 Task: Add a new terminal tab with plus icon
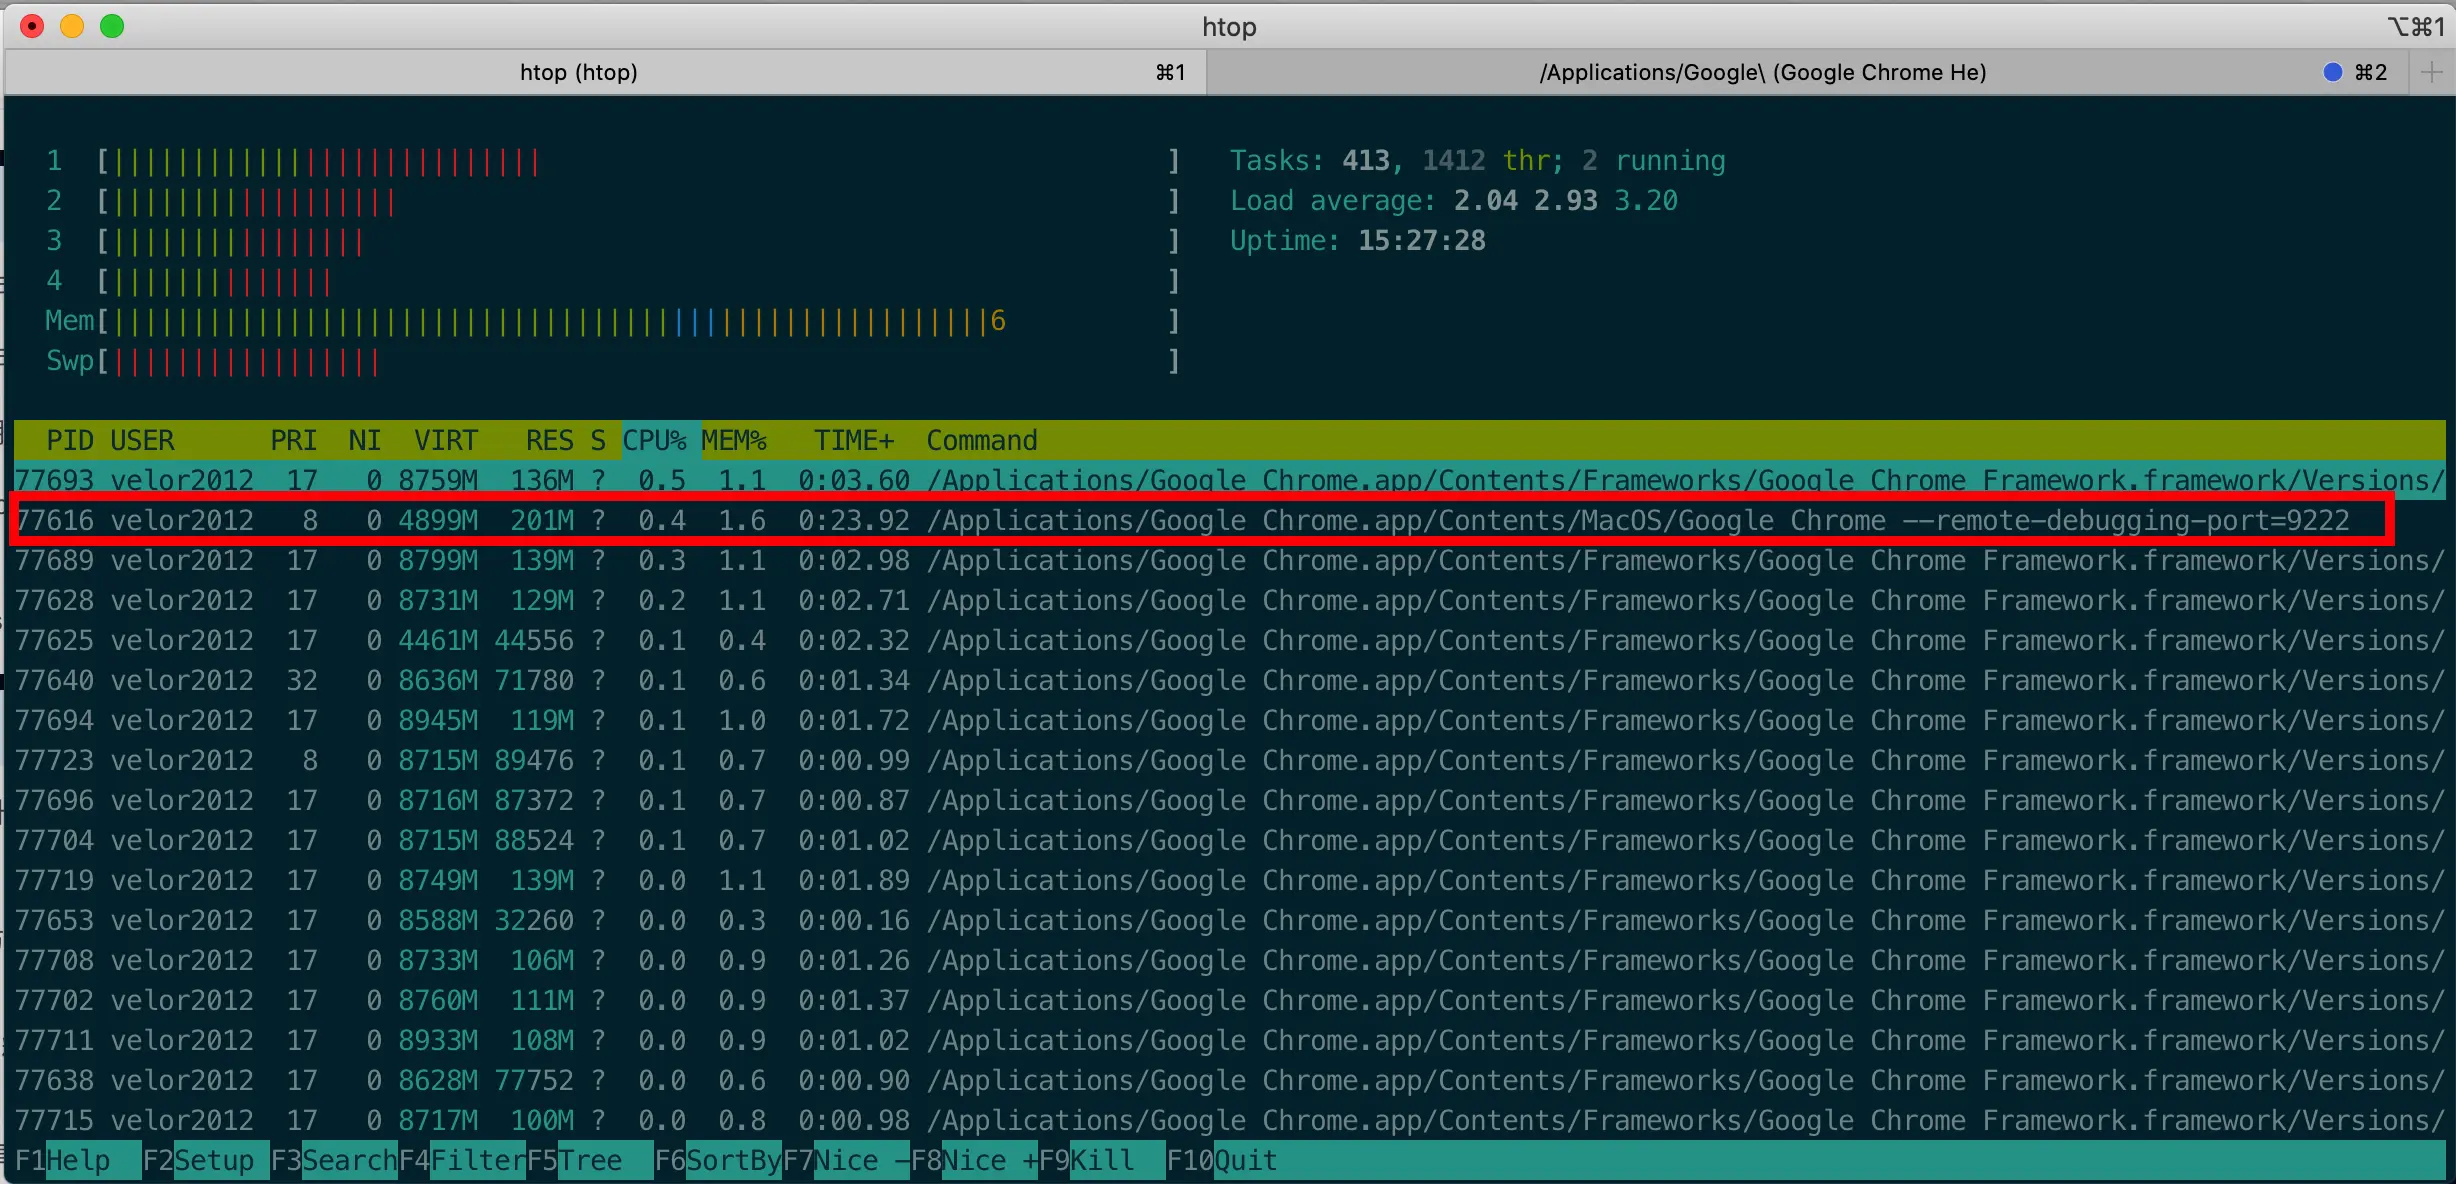click(2431, 72)
